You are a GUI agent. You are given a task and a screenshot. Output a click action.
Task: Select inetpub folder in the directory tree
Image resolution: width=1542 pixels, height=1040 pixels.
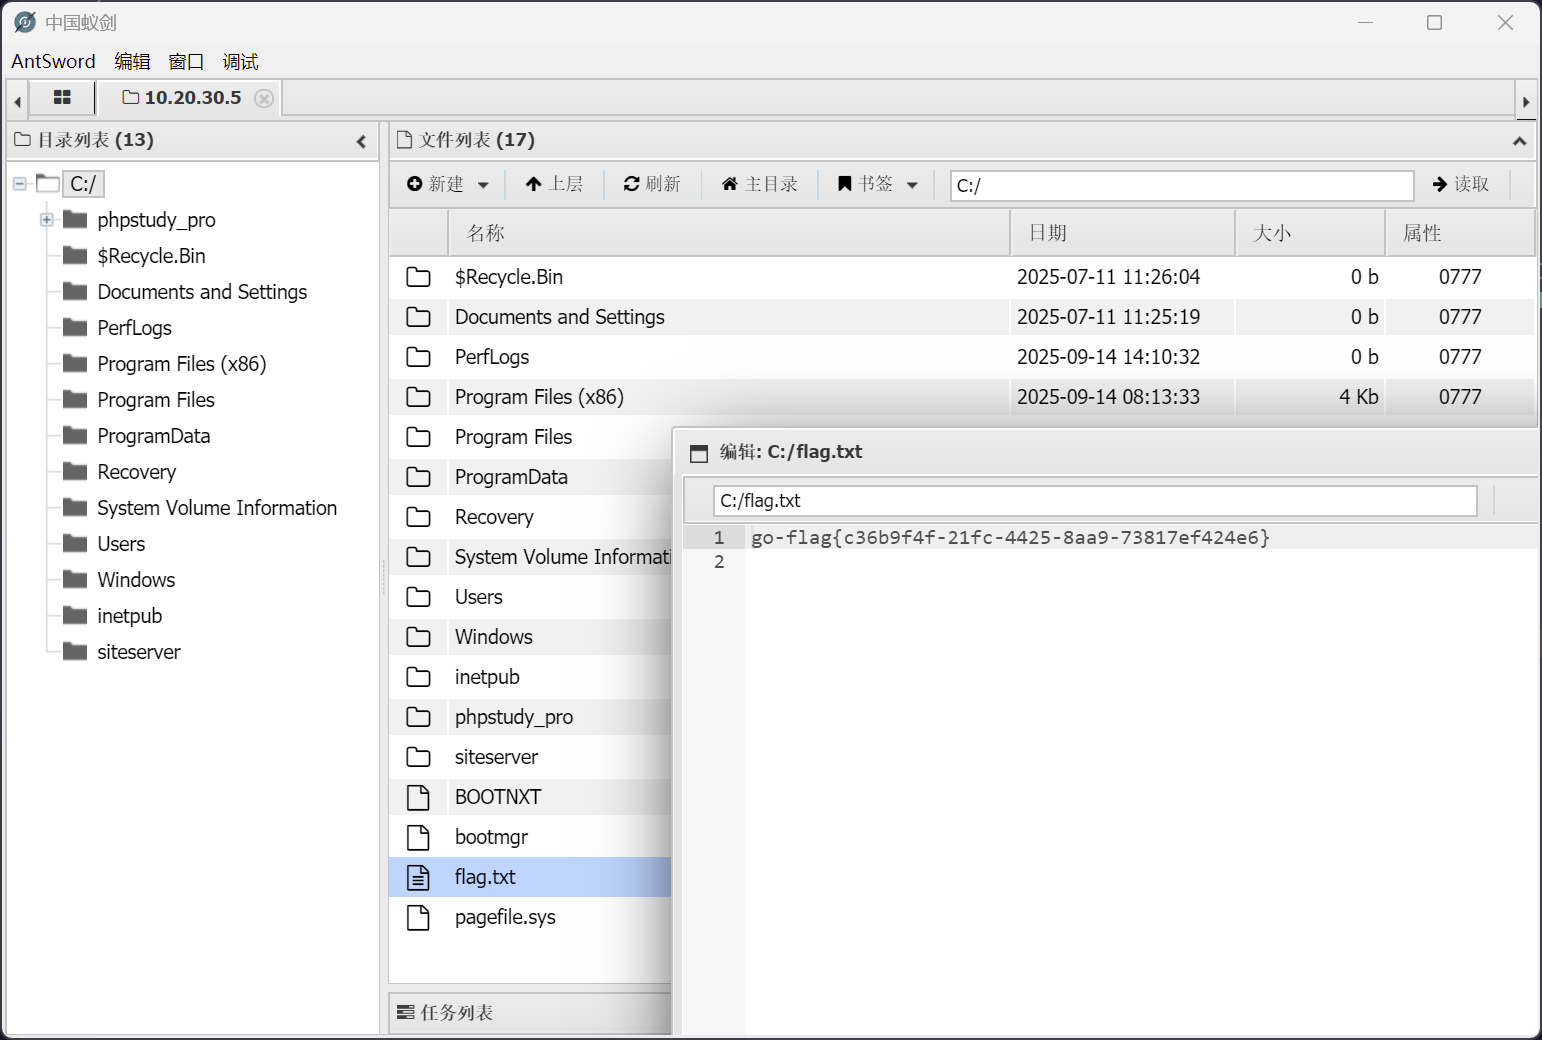point(129,616)
